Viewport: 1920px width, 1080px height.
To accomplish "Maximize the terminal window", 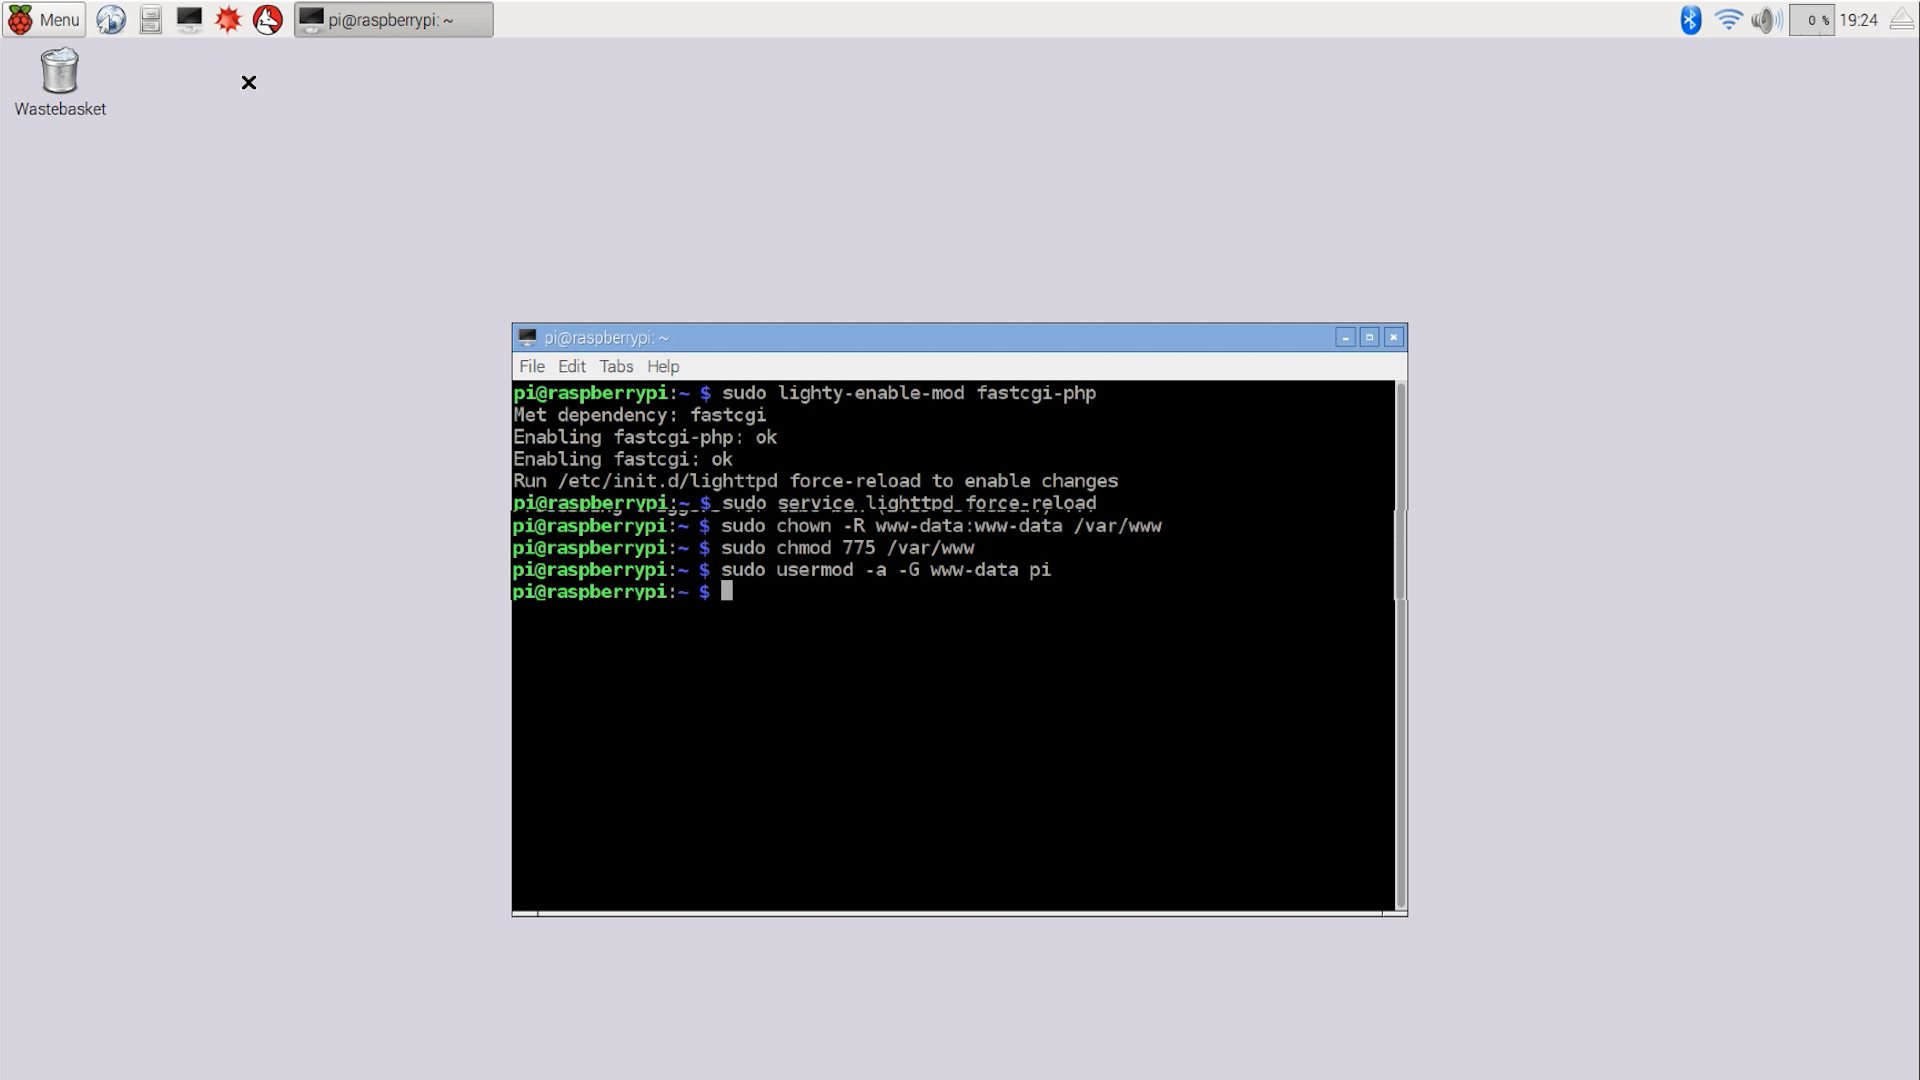I will point(1369,337).
